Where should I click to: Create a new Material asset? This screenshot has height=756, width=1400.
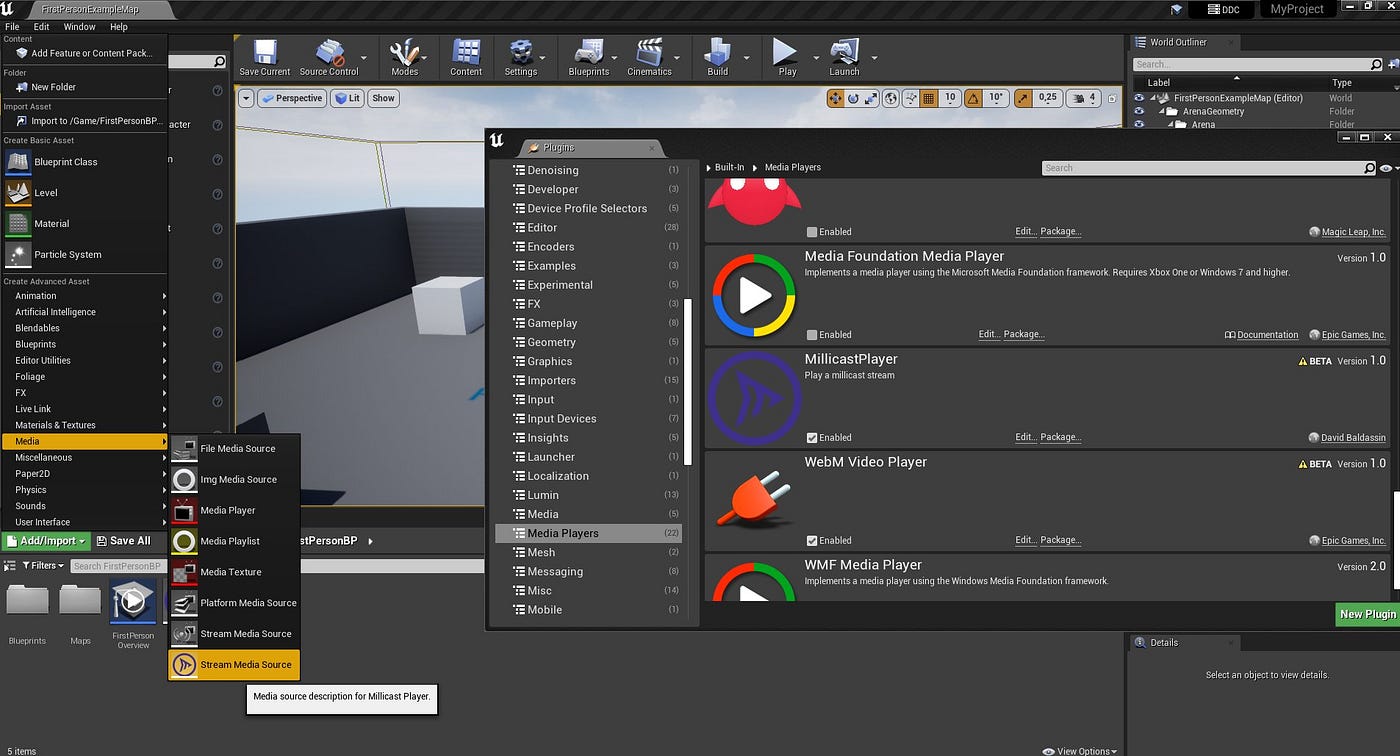coord(83,224)
